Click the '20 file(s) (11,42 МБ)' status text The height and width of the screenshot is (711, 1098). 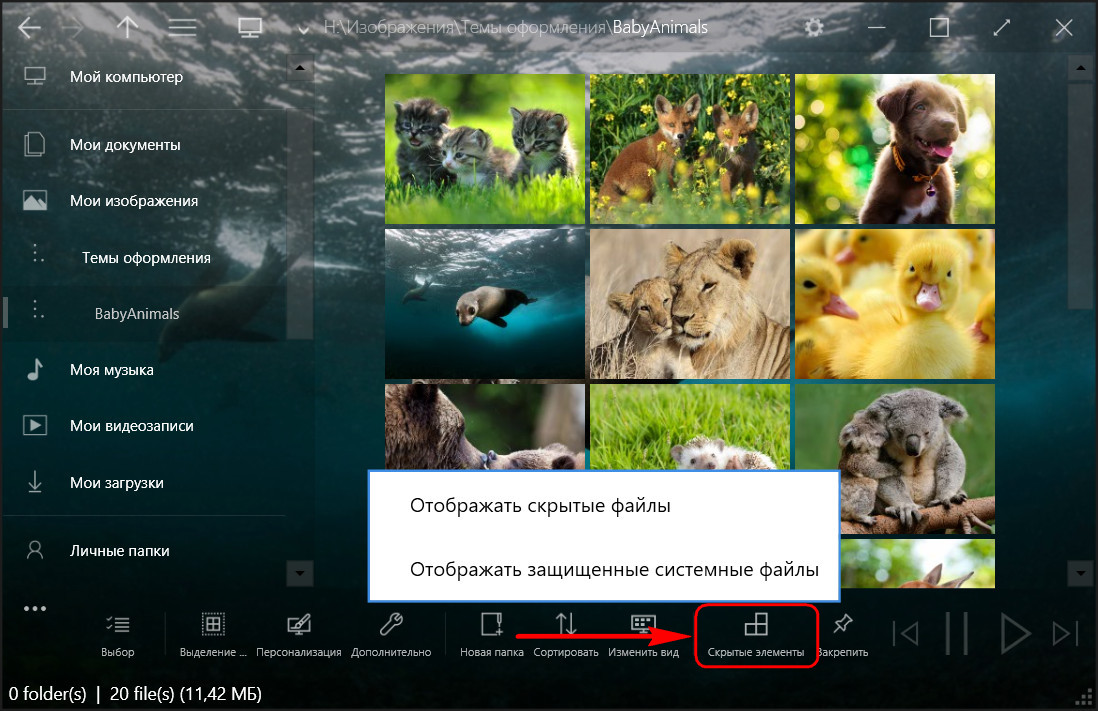coord(186,693)
